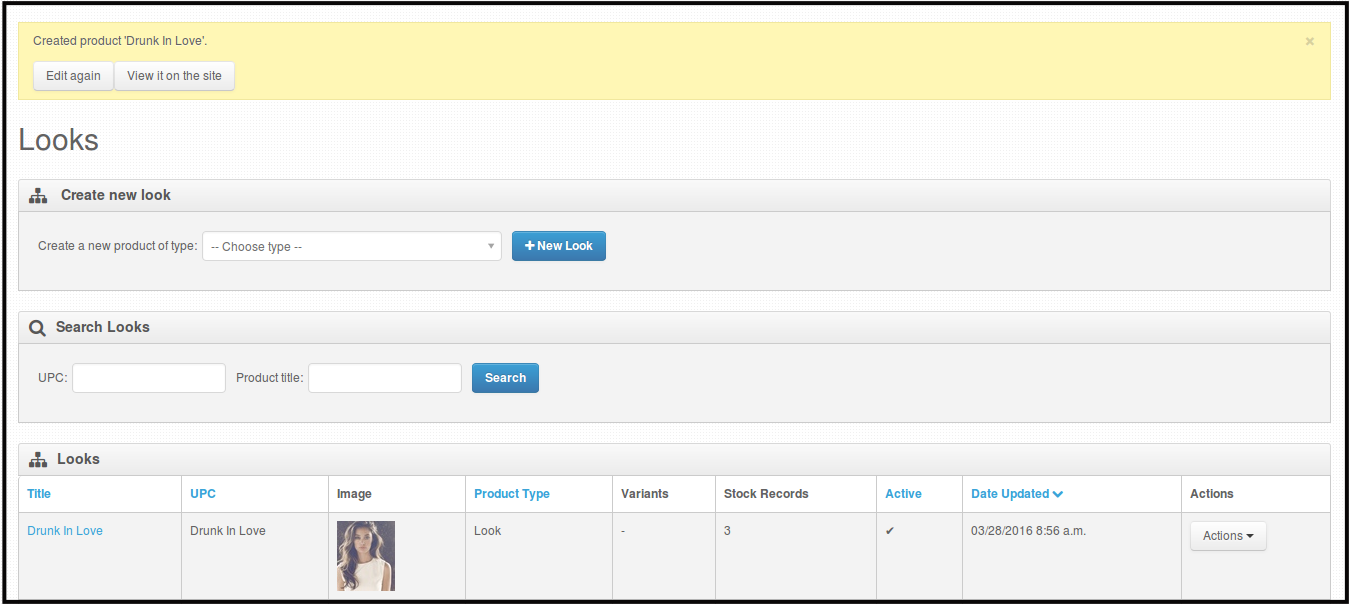Viewport: 1351px width, 604px height.
Task: Sort the table by Title column
Action: click(39, 494)
